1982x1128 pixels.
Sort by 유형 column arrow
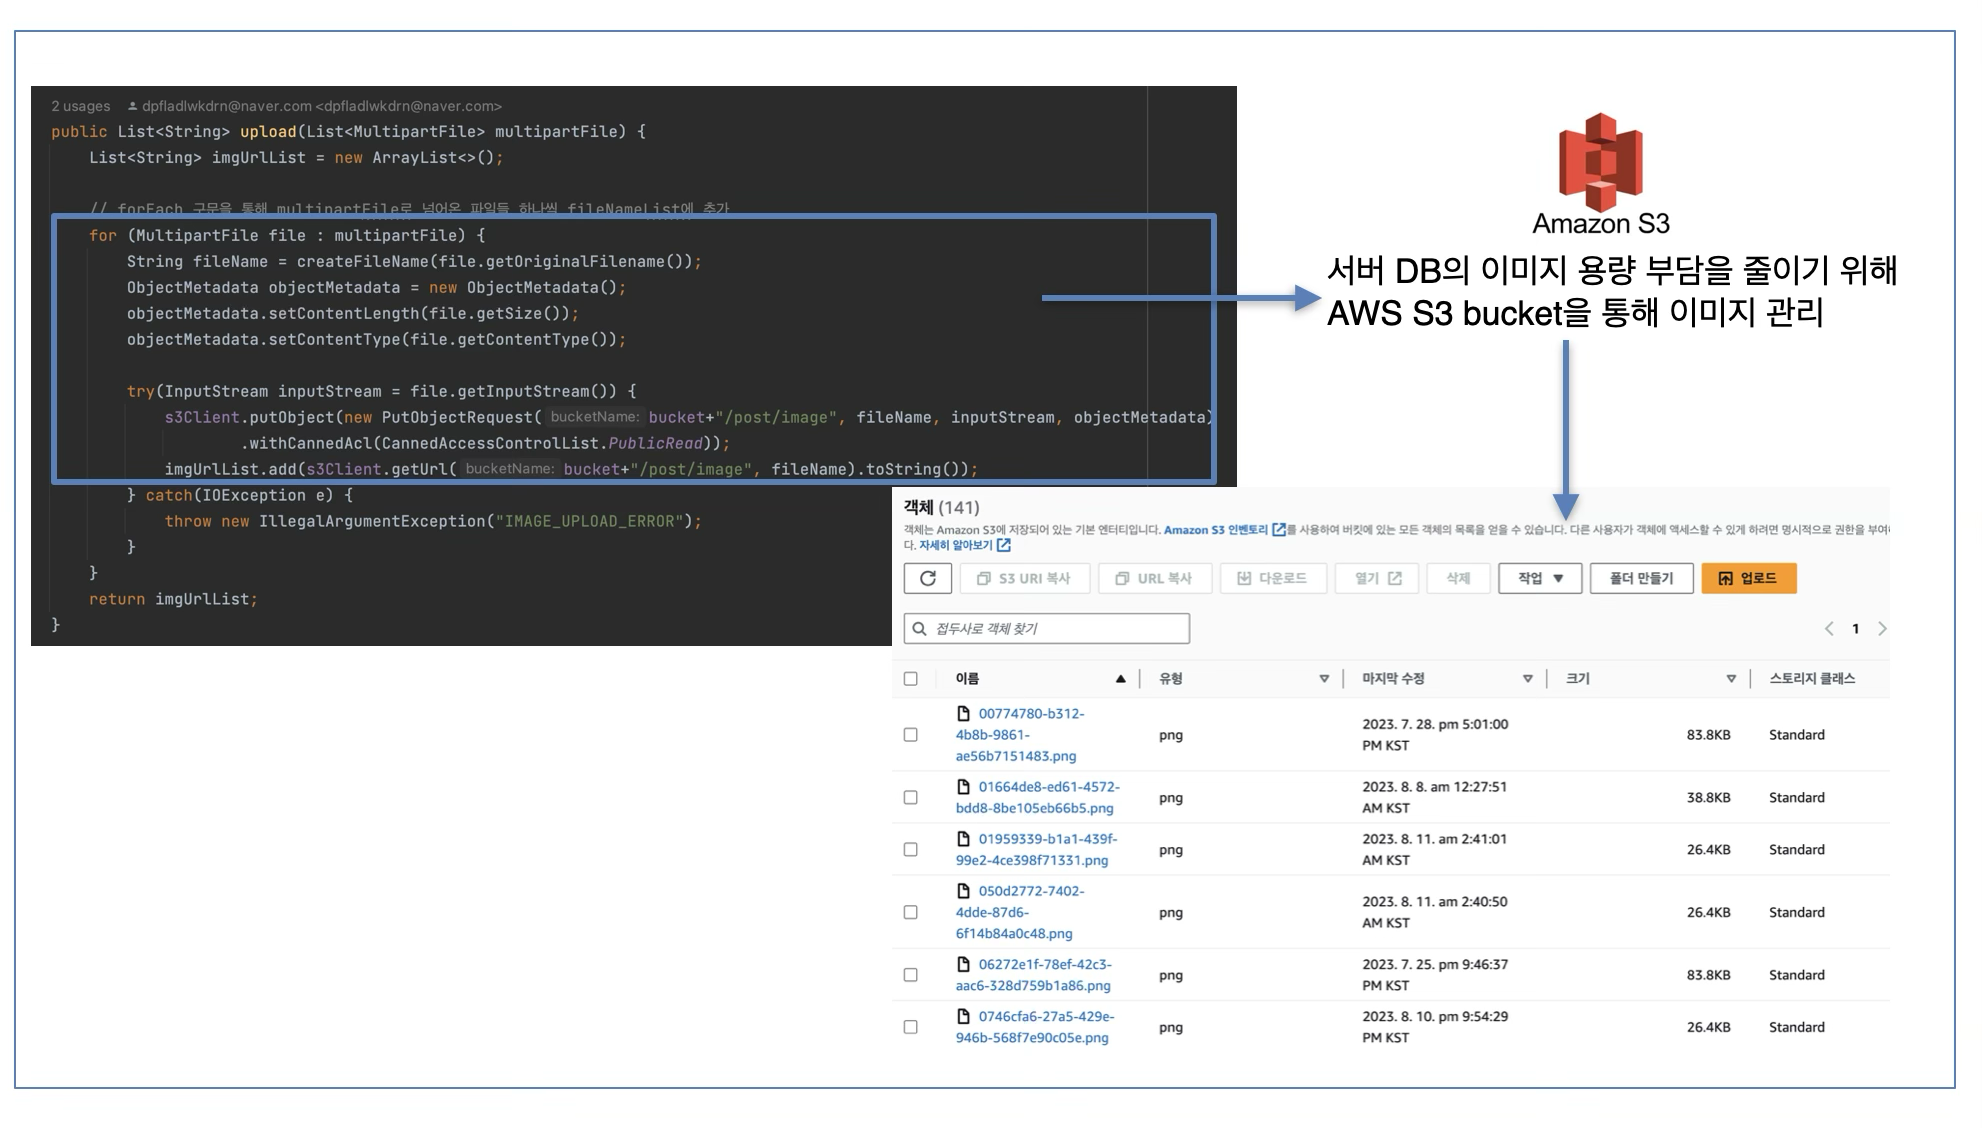(1324, 678)
